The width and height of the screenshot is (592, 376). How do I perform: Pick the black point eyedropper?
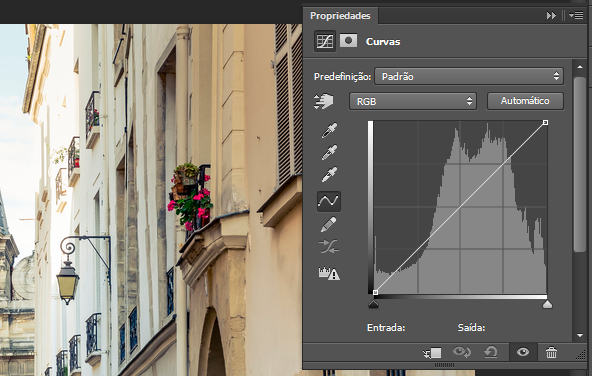click(x=329, y=130)
